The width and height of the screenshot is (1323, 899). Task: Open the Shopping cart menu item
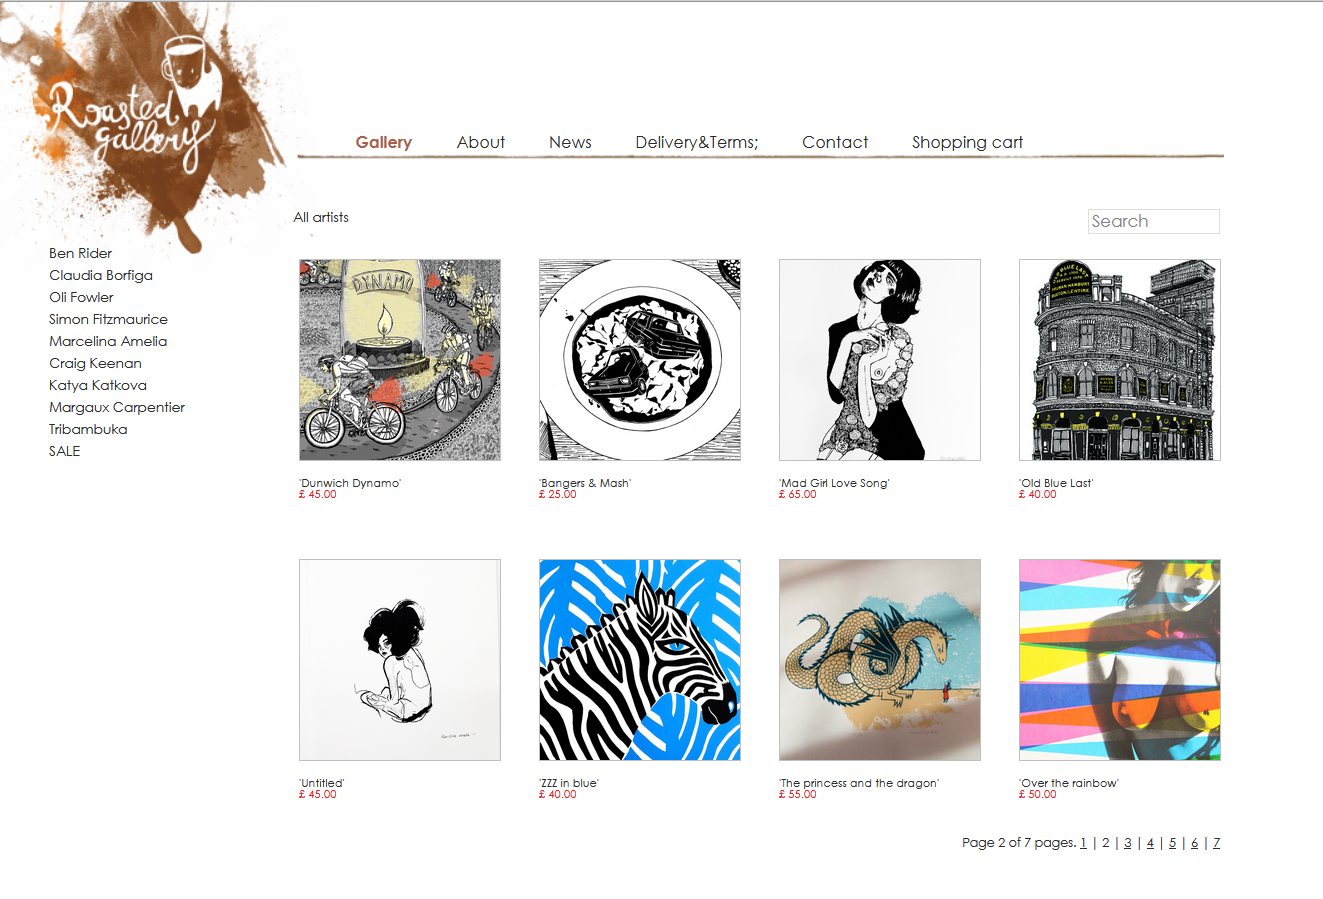click(967, 142)
